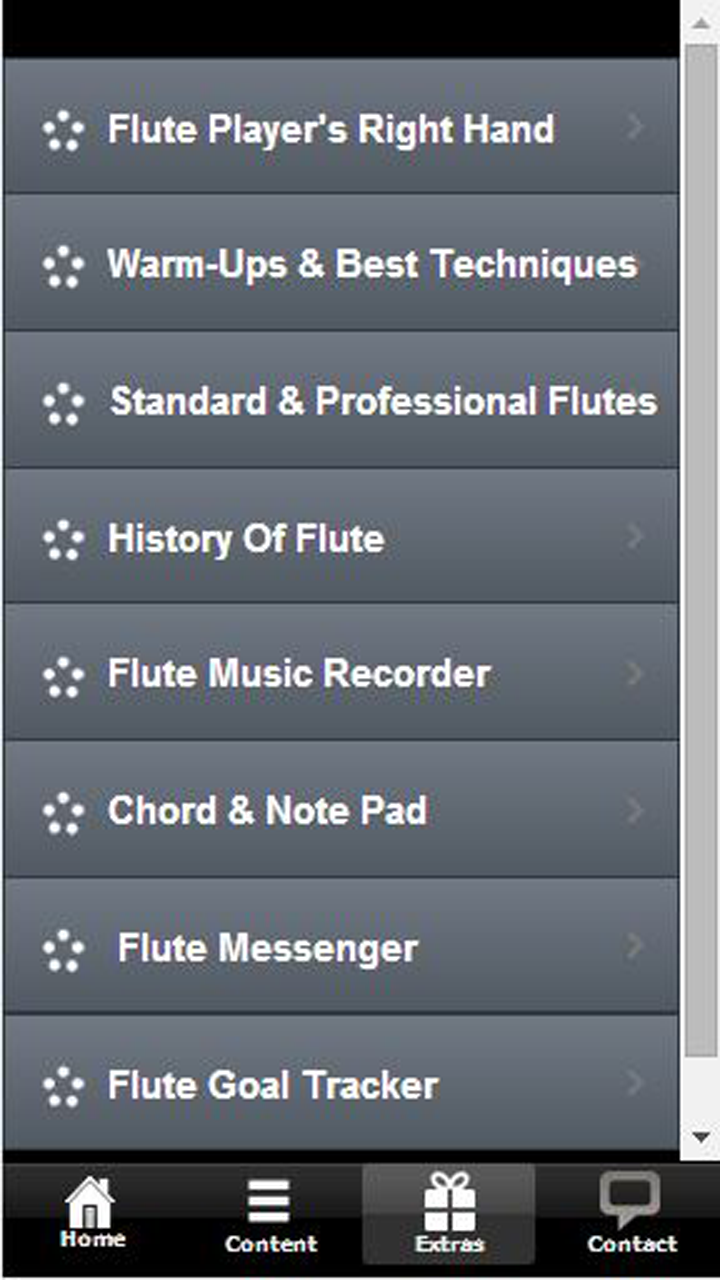Expand chevron on History Of Flute row
720x1280 pixels.
[636, 537]
